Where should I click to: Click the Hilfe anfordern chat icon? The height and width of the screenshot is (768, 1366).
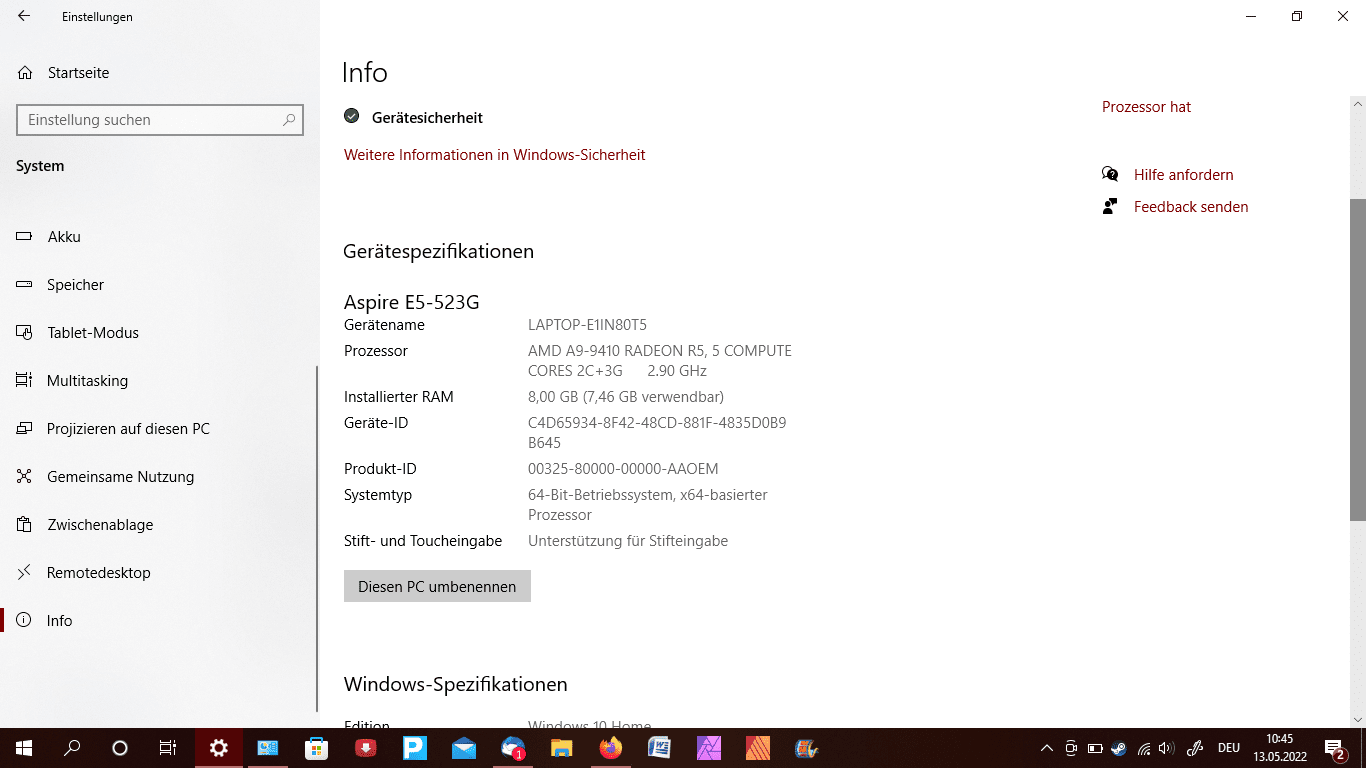1110,174
